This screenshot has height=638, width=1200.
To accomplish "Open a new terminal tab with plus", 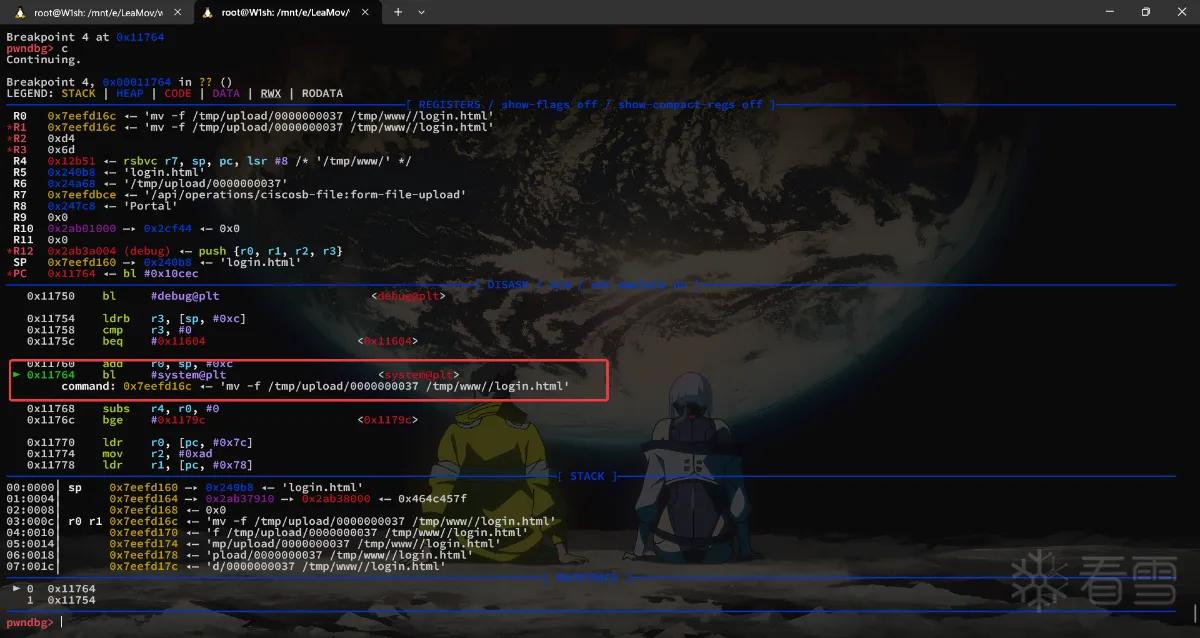I will [x=397, y=12].
